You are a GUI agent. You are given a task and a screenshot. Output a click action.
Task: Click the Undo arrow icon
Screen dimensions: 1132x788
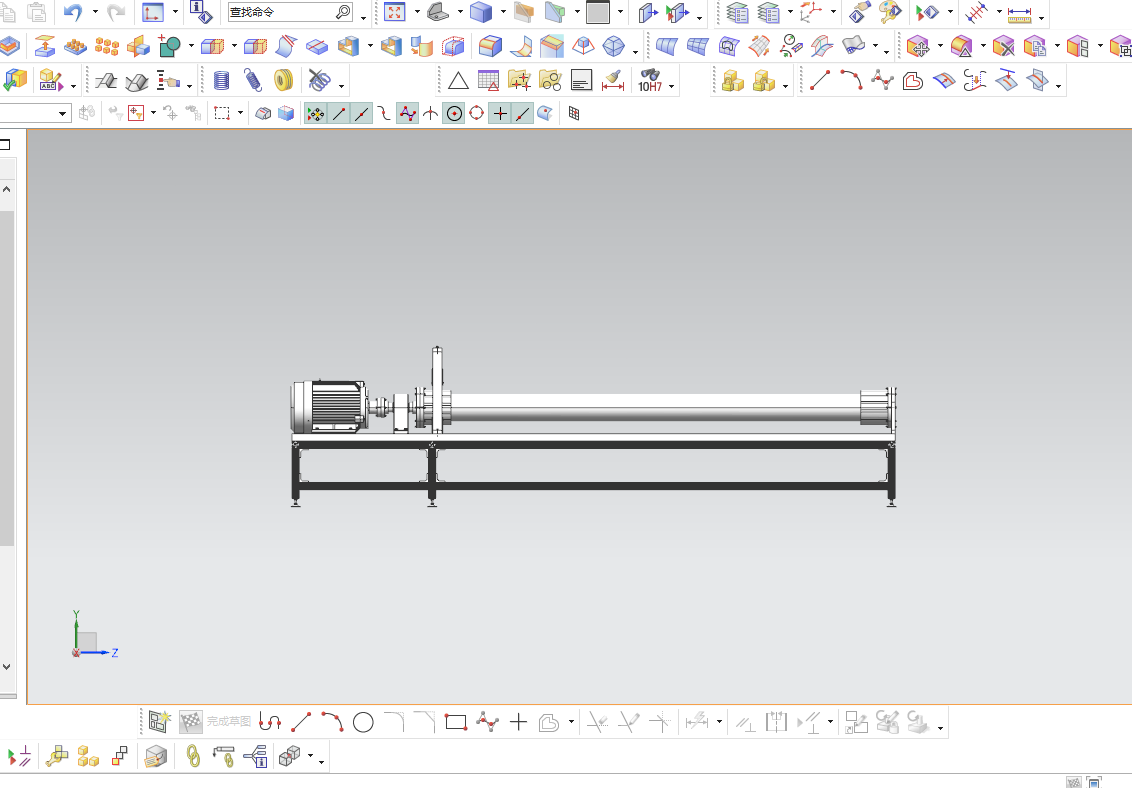[73, 12]
